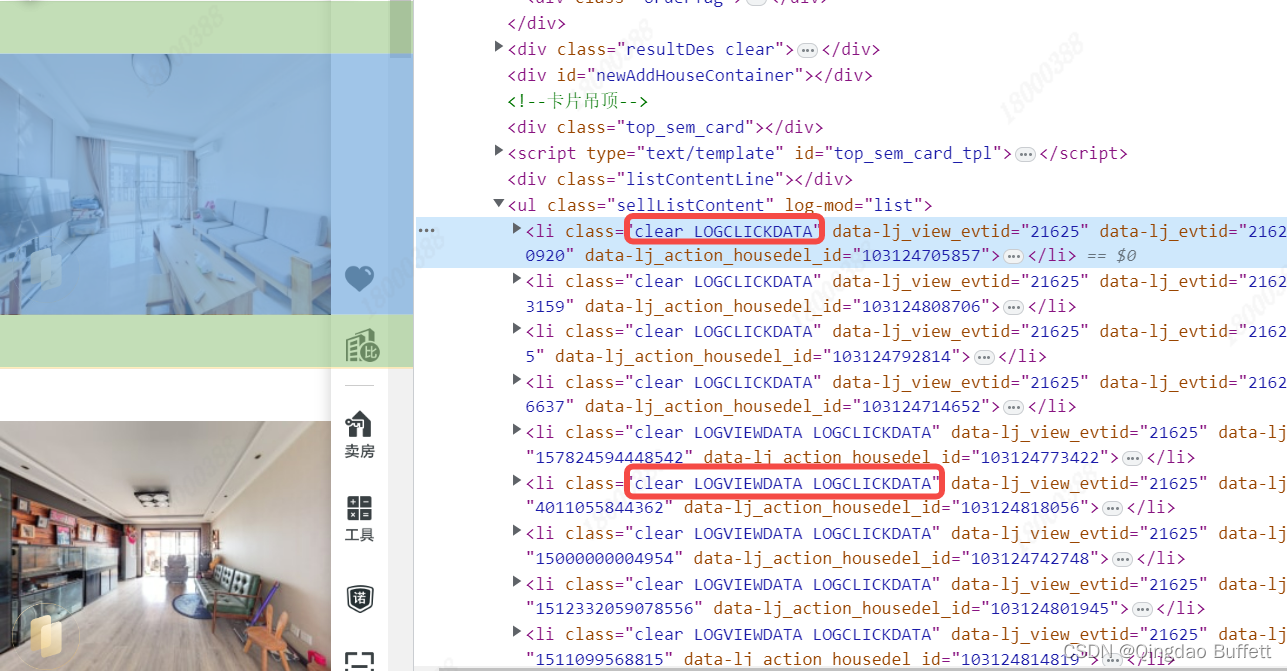Click the webpage vertical scrollbar thumb
Screen dimensions: 1287x671
pyautogui.click(x=400, y=28)
